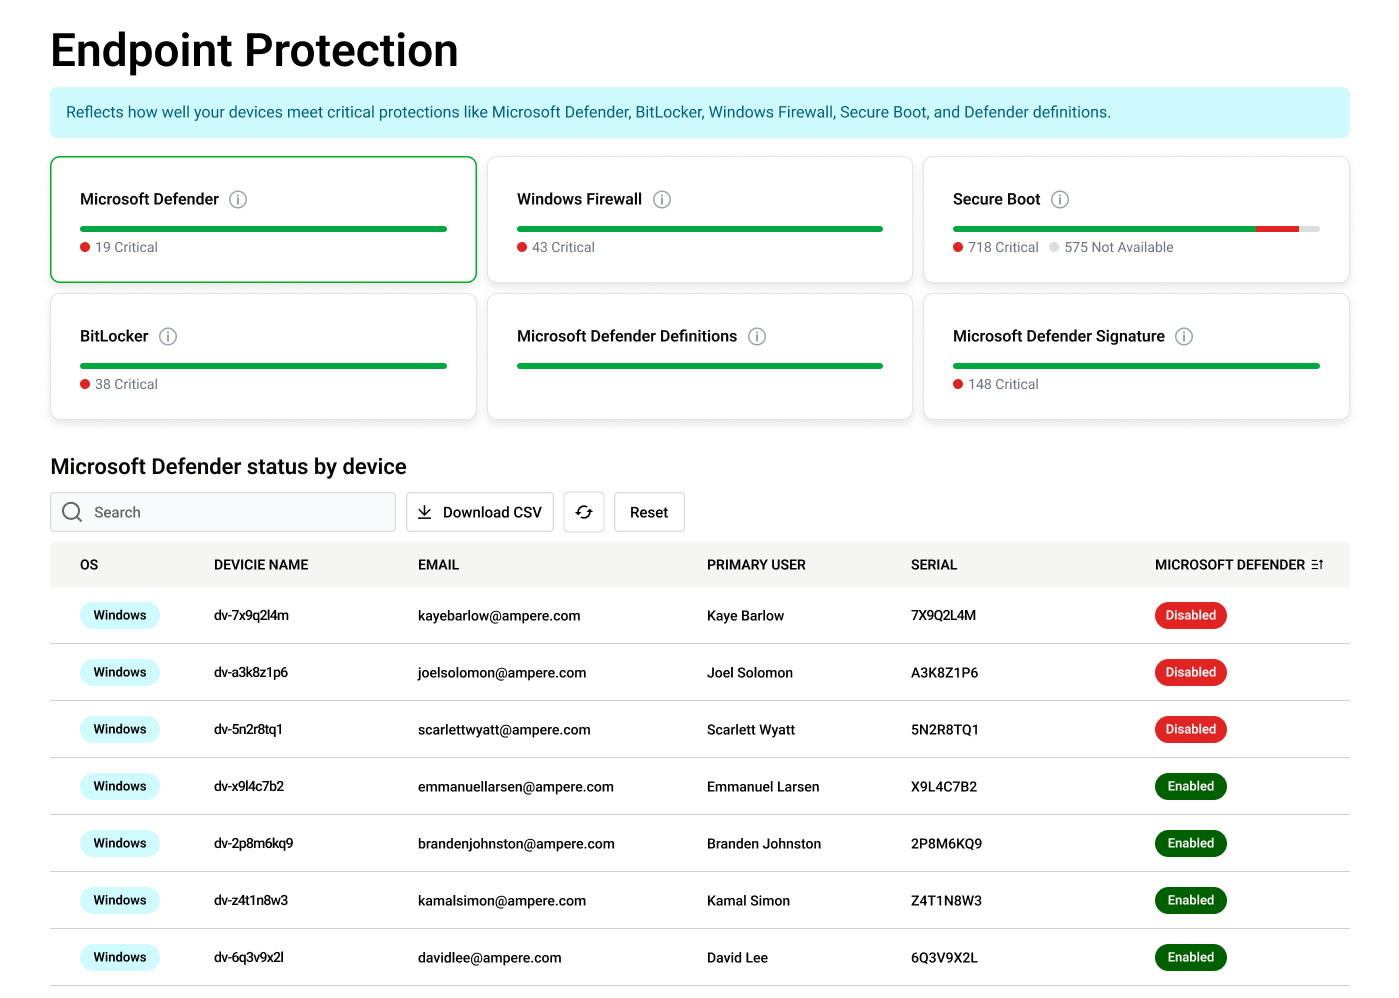The image size is (1399, 998).
Task: Click the Reset button
Action: [649, 512]
